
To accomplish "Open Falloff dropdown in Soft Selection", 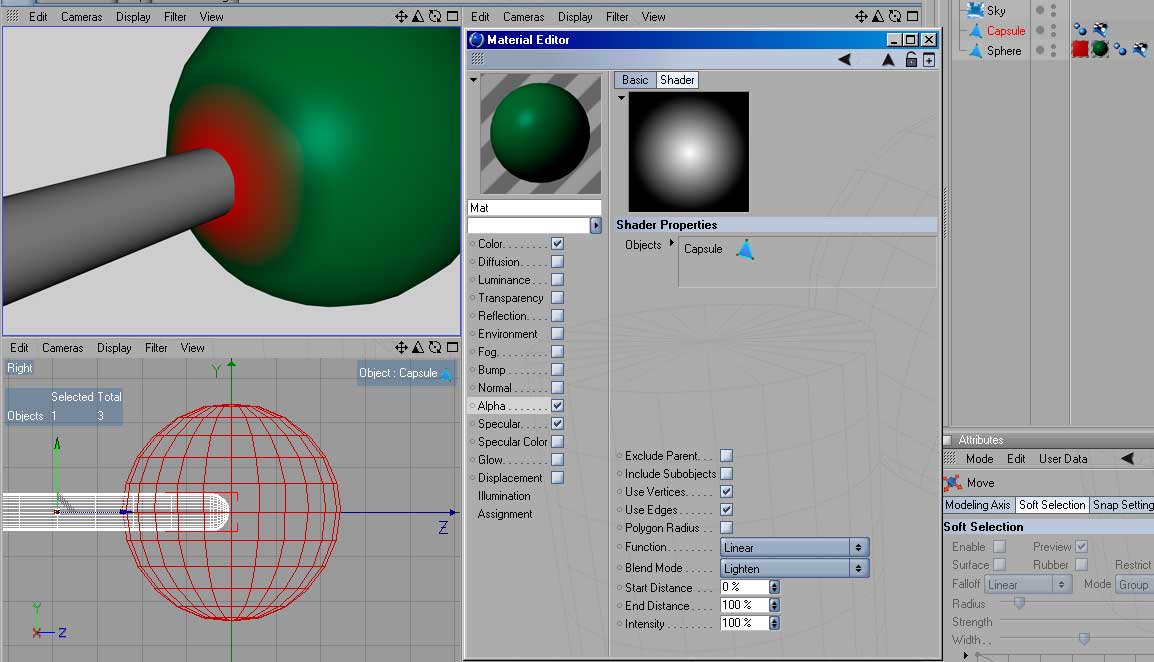I will (1026, 584).
